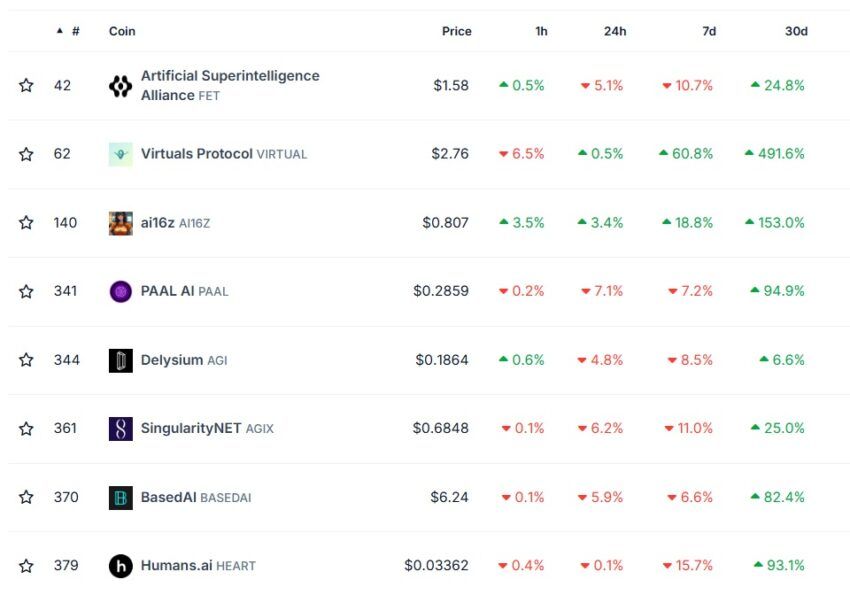
Task: Select the SingularityNET AGIX logo icon
Action: [120, 429]
